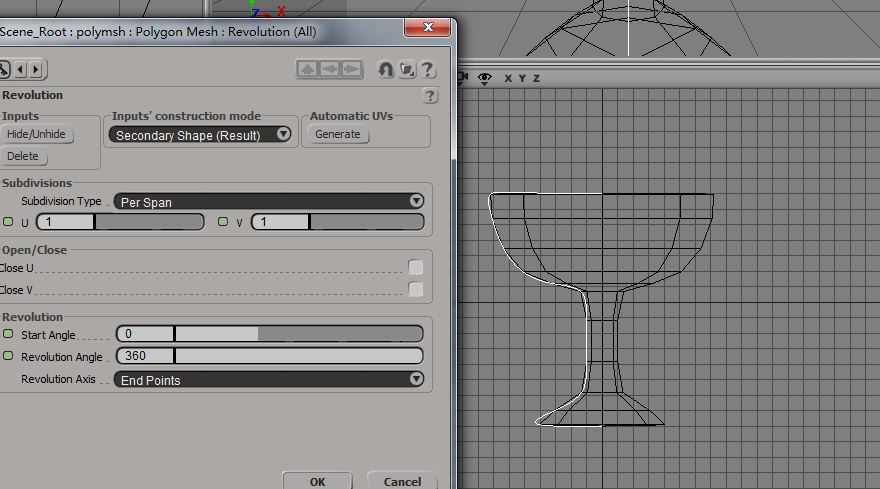
Task: Open help via top question mark icon
Action: point(428,69)
